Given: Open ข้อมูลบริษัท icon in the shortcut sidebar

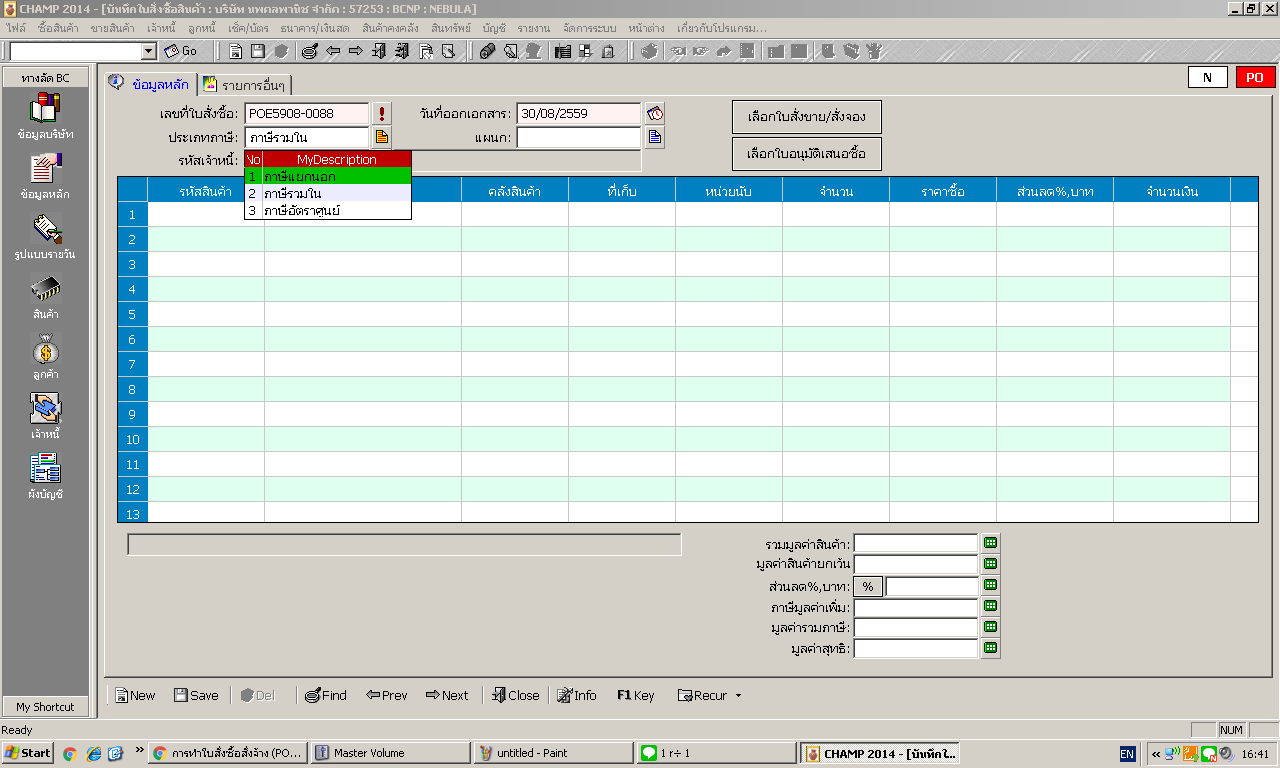Looking at the screenshot, I should pos(45,108).
